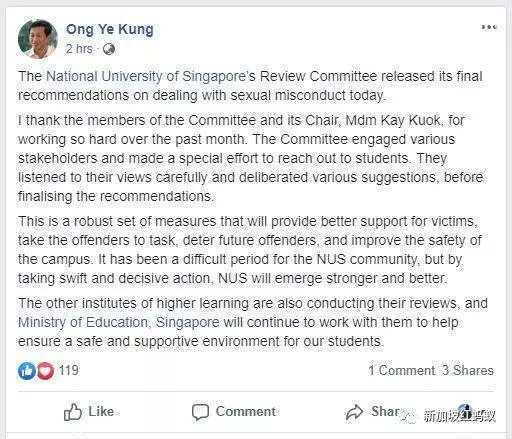The width and height of the screenshot is (512, 439).
Task: Click the Chinese watermark text
Action: 459,416
